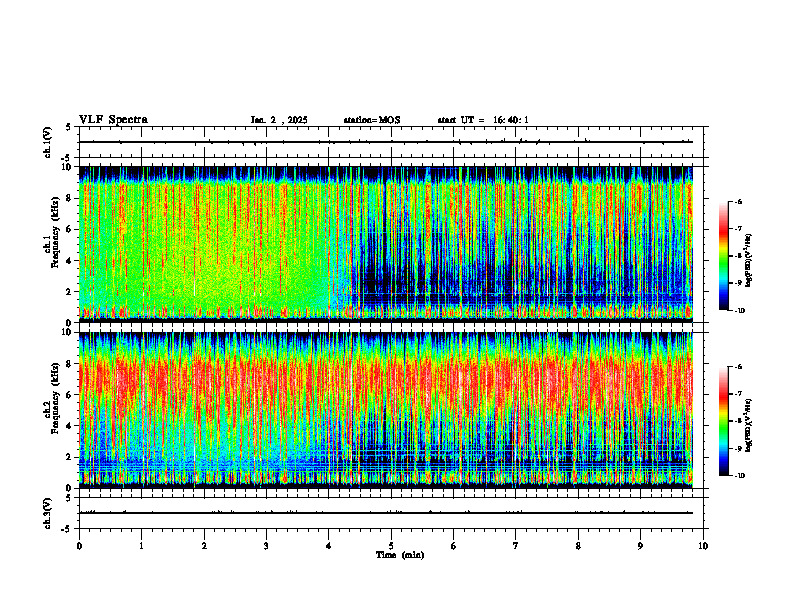The image size is (792, 612).
Task: Click ch.2 frequency axis tick "10"
Action: coord(67,332)
